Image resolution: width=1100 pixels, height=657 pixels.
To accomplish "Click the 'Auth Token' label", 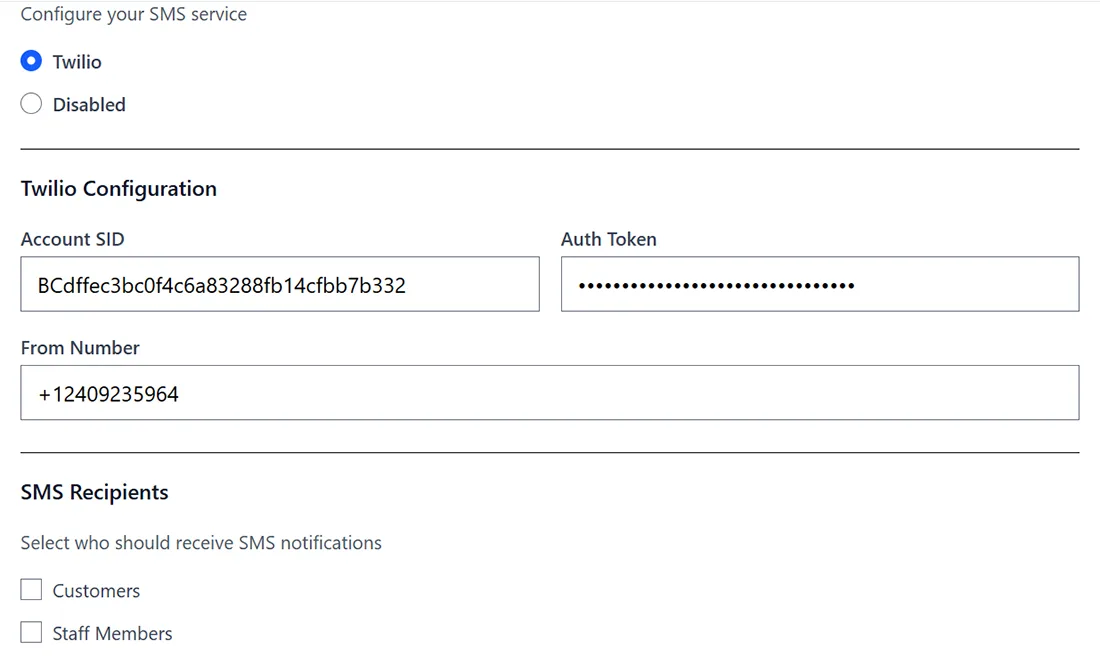I will coord(609,239).
